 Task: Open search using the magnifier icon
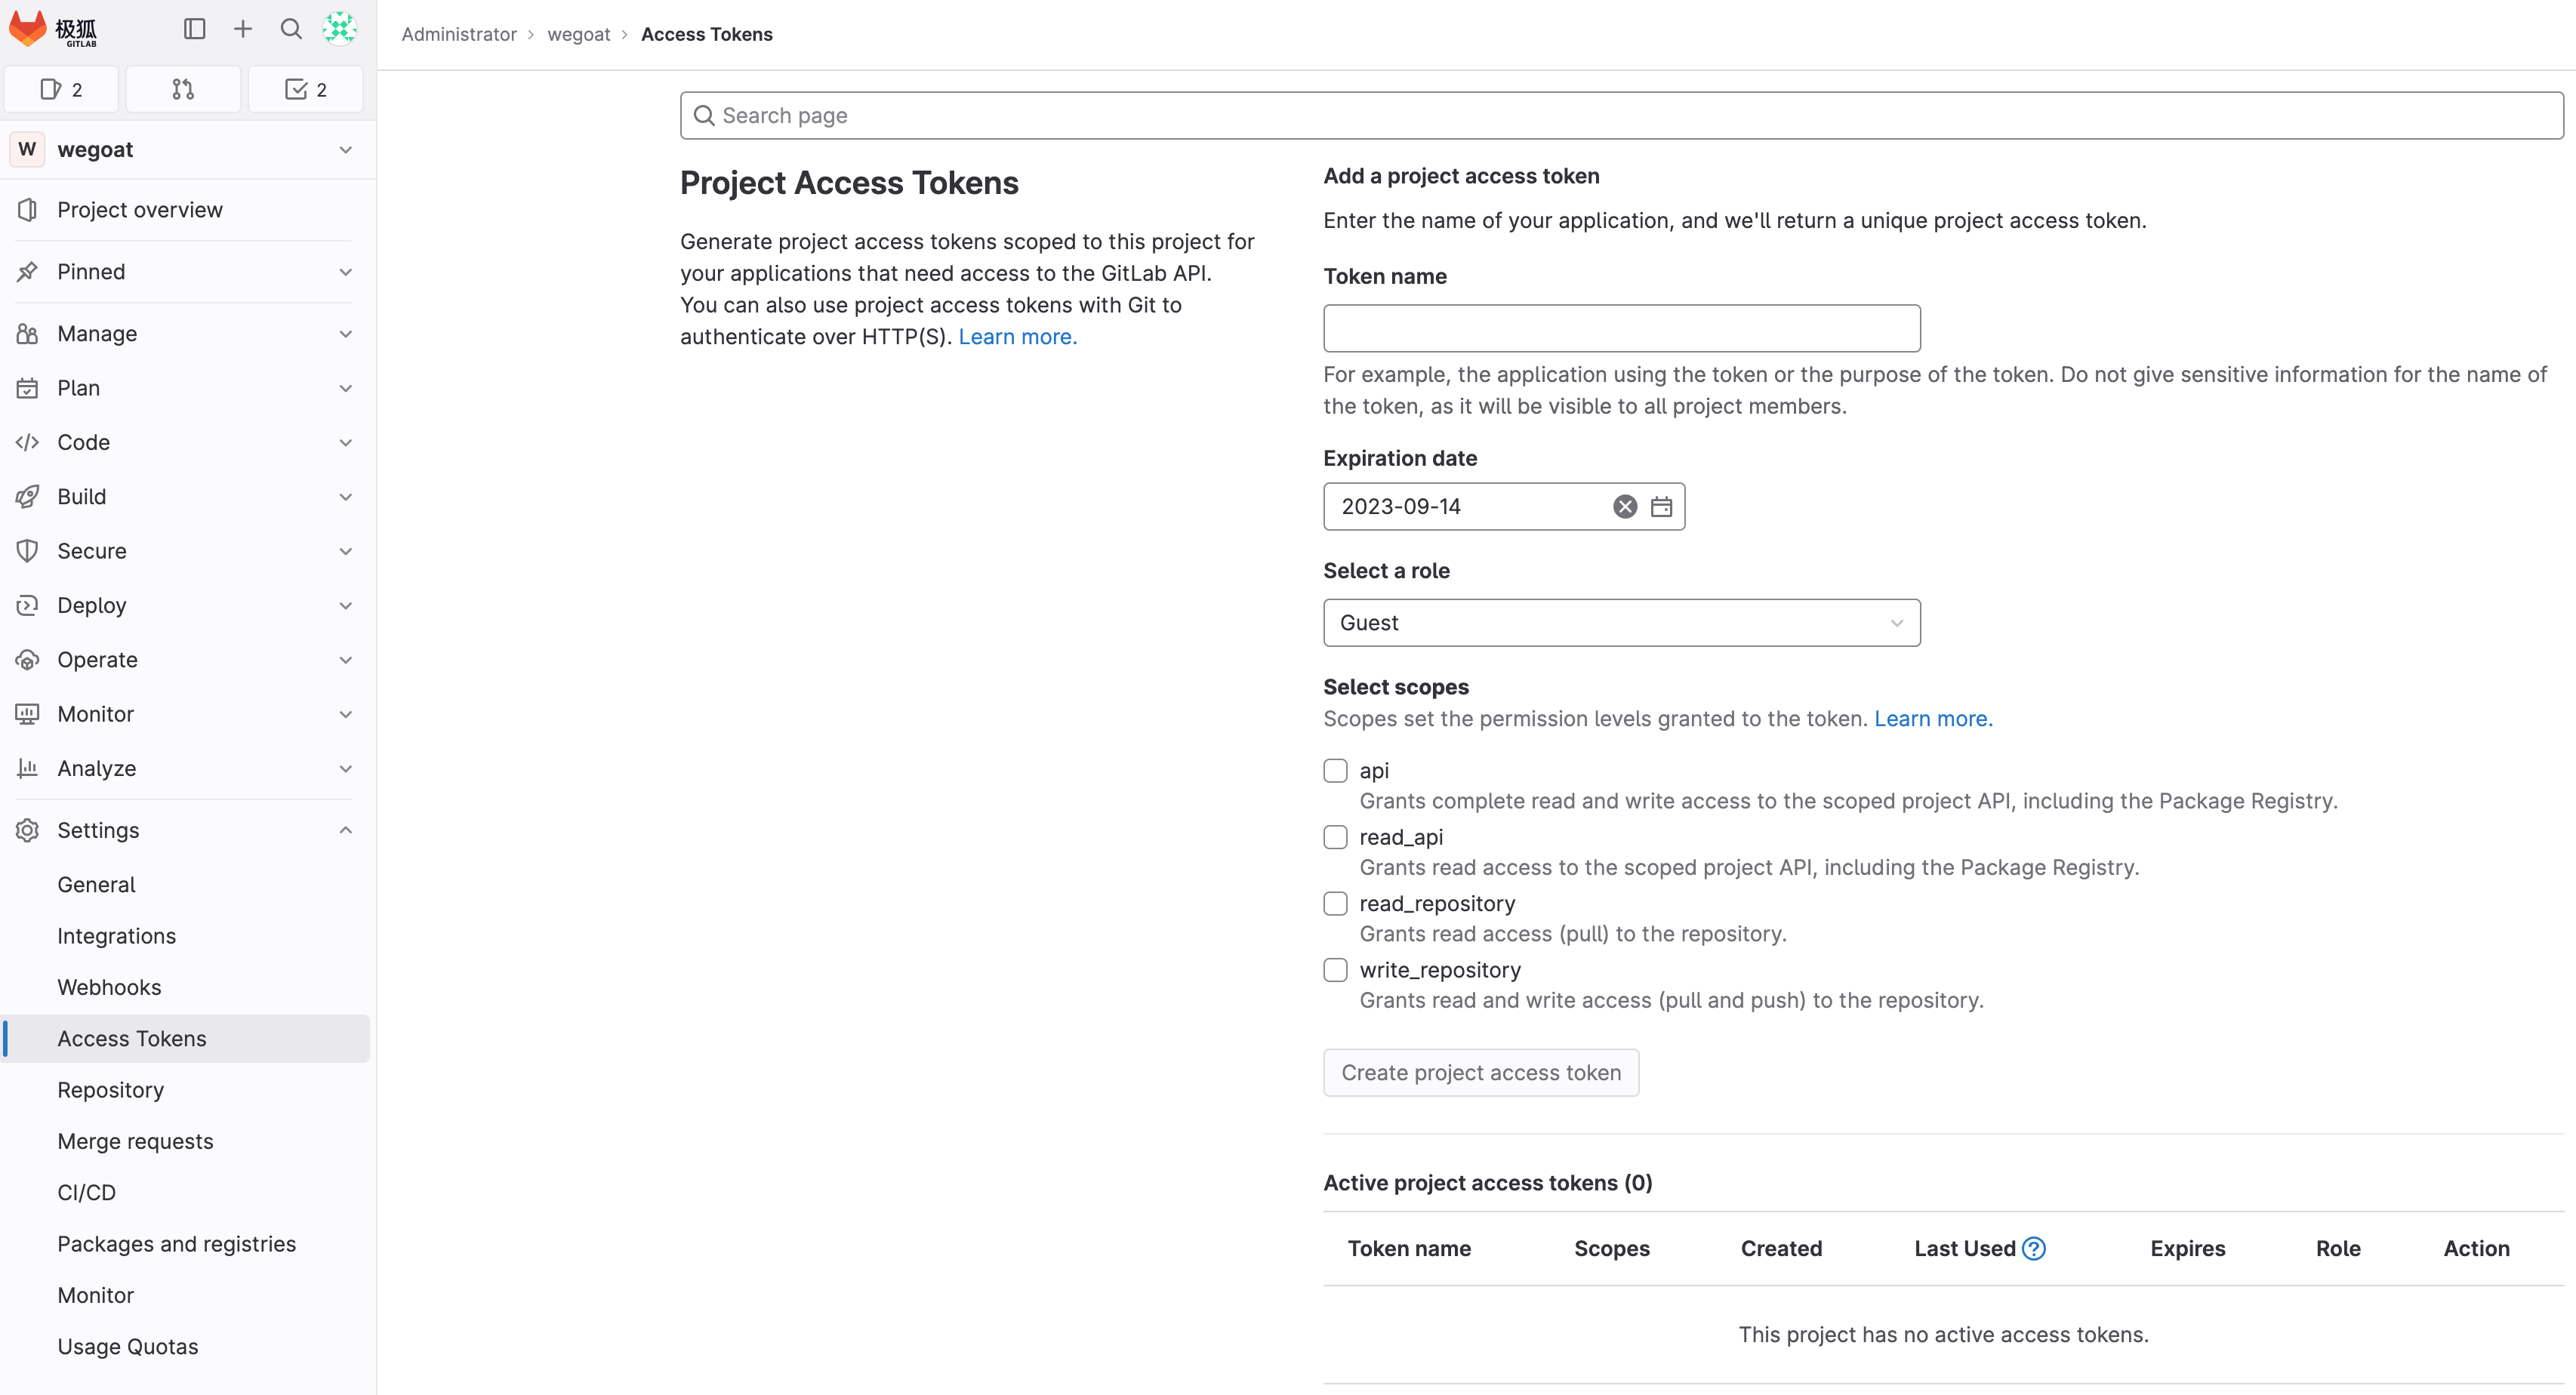click(291, 29)
